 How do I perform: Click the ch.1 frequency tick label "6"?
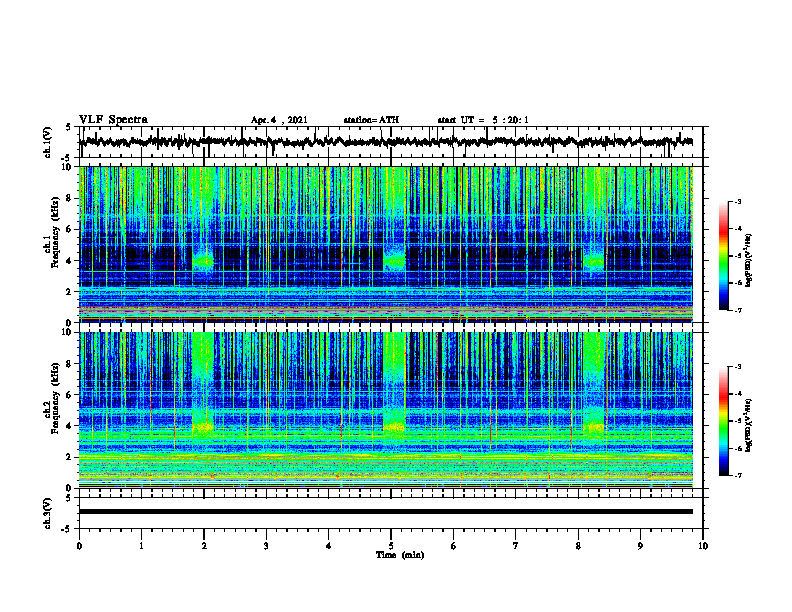click(69, 230)
